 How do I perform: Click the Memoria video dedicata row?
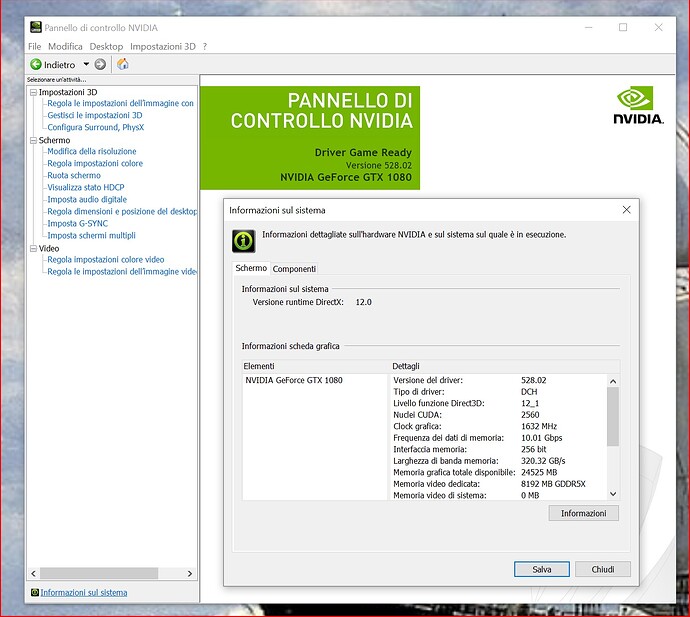(x=499, y=484)
